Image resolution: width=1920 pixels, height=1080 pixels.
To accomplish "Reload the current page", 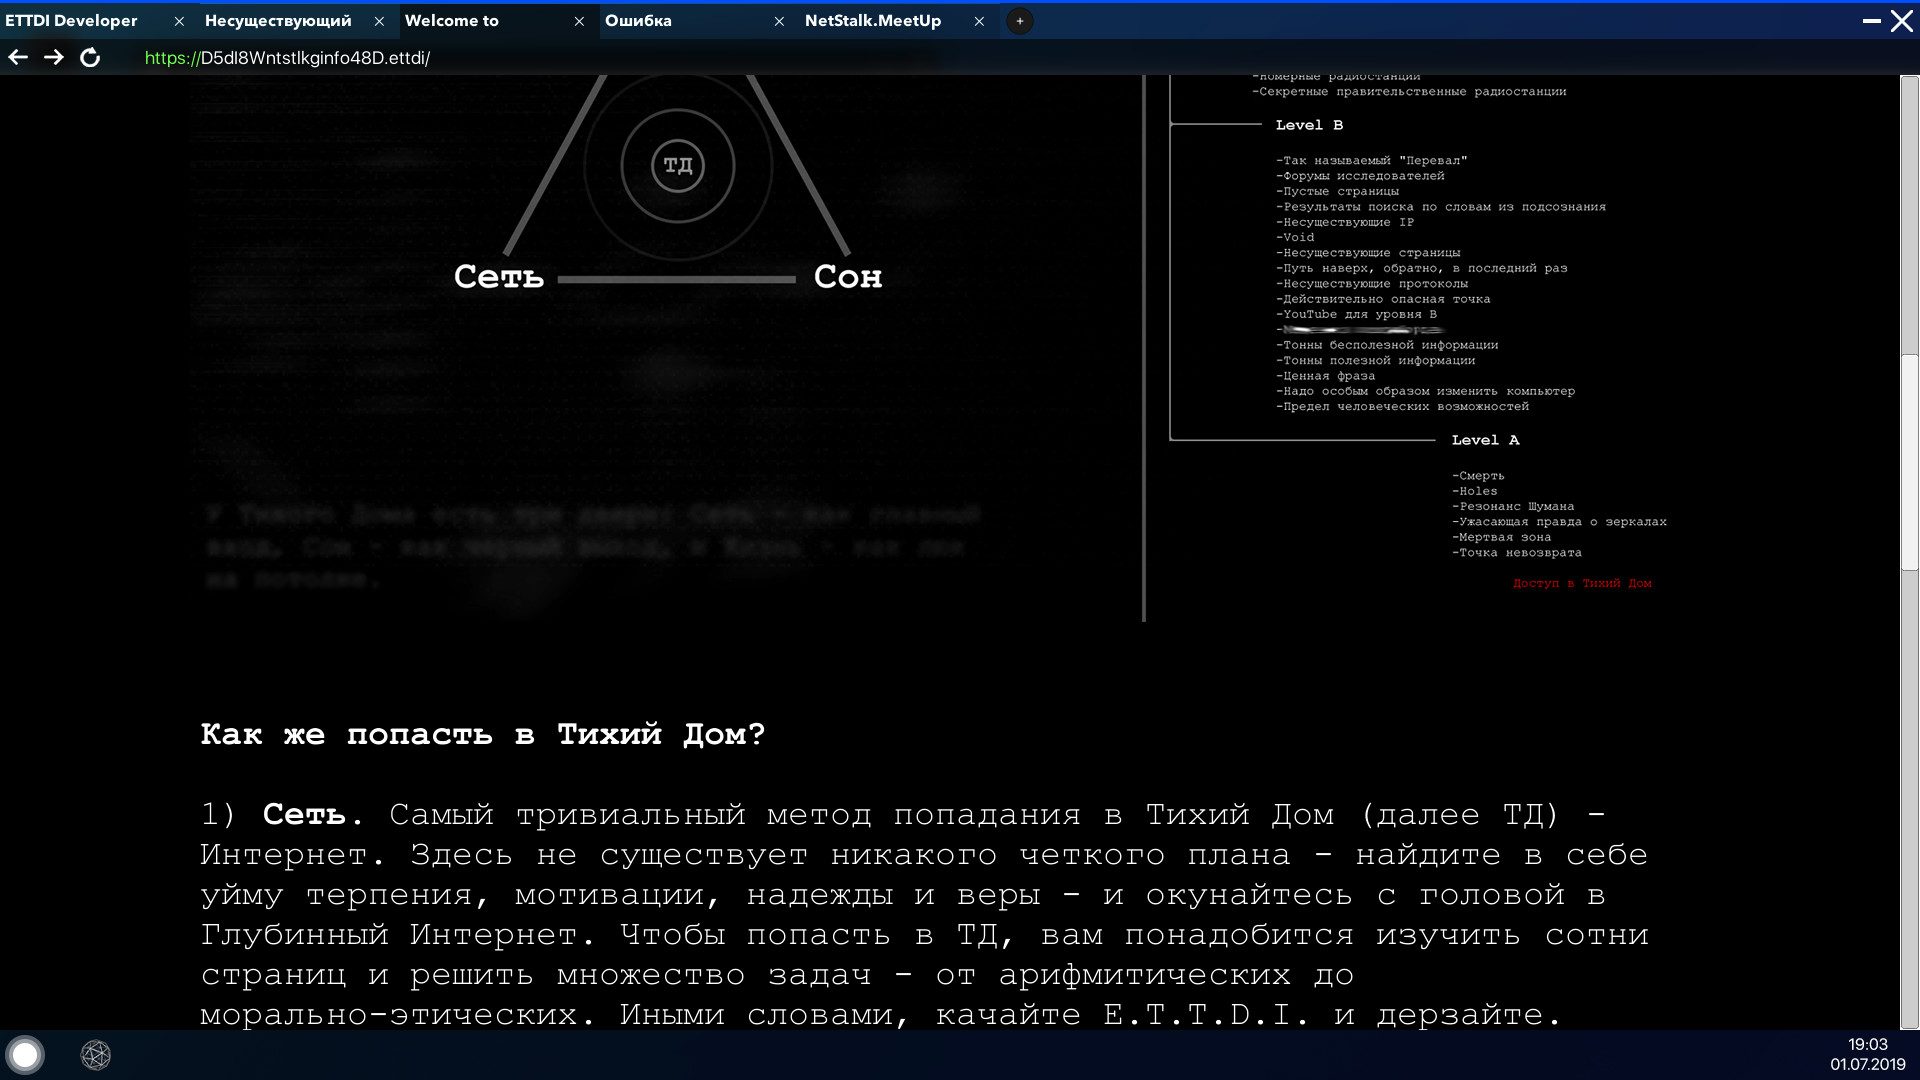I will 90,57.
